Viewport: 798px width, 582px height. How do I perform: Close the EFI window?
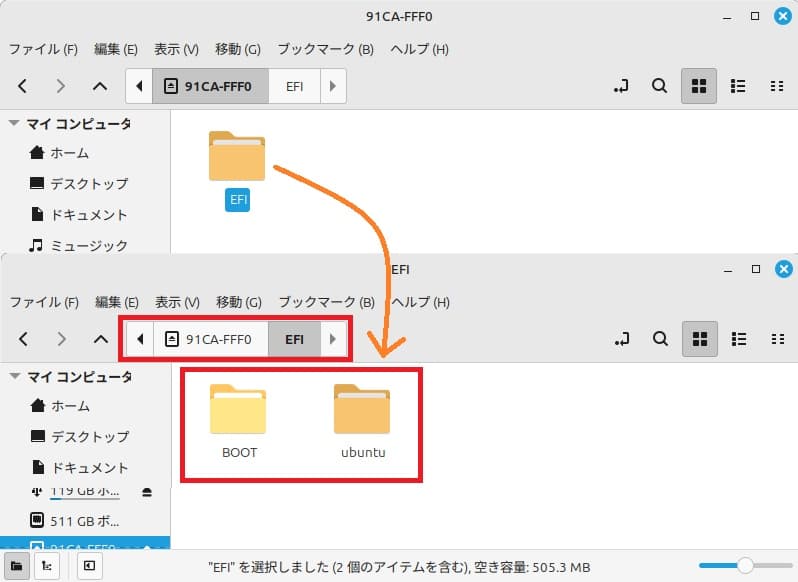point(784,269)
